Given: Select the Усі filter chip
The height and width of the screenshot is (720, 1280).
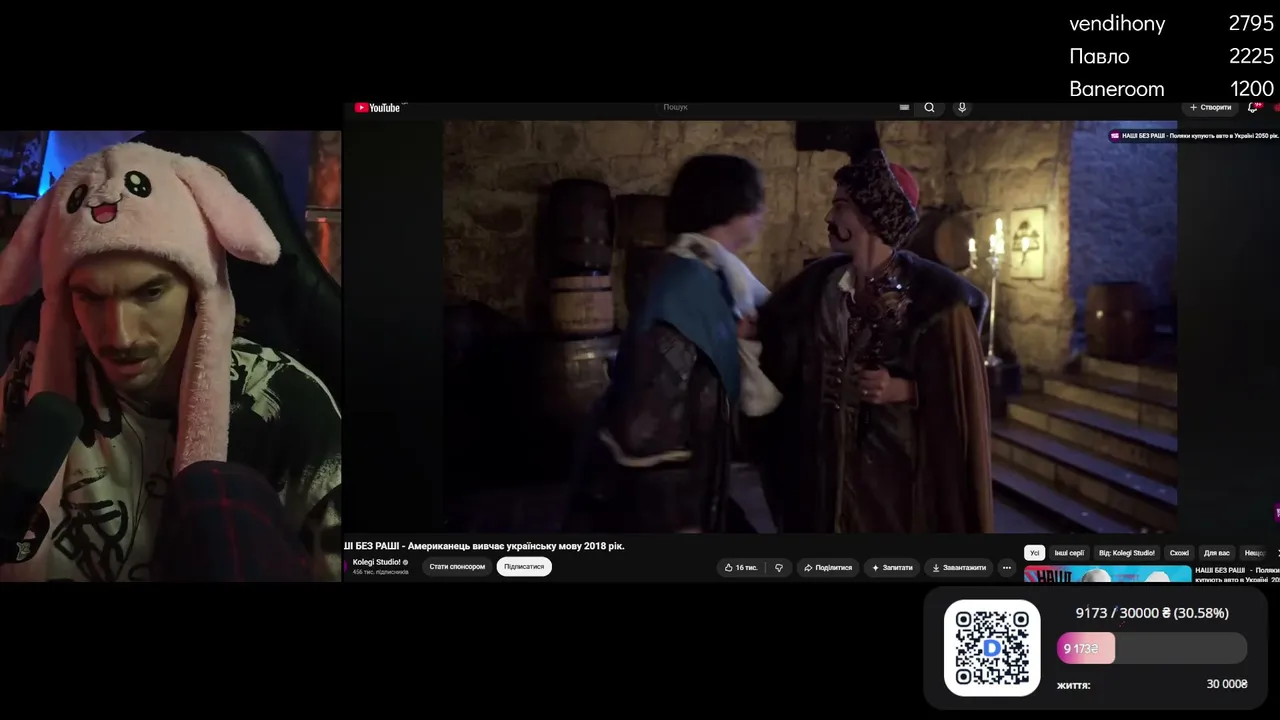Looking at the screenshot, I should (x=1034, y=553).
